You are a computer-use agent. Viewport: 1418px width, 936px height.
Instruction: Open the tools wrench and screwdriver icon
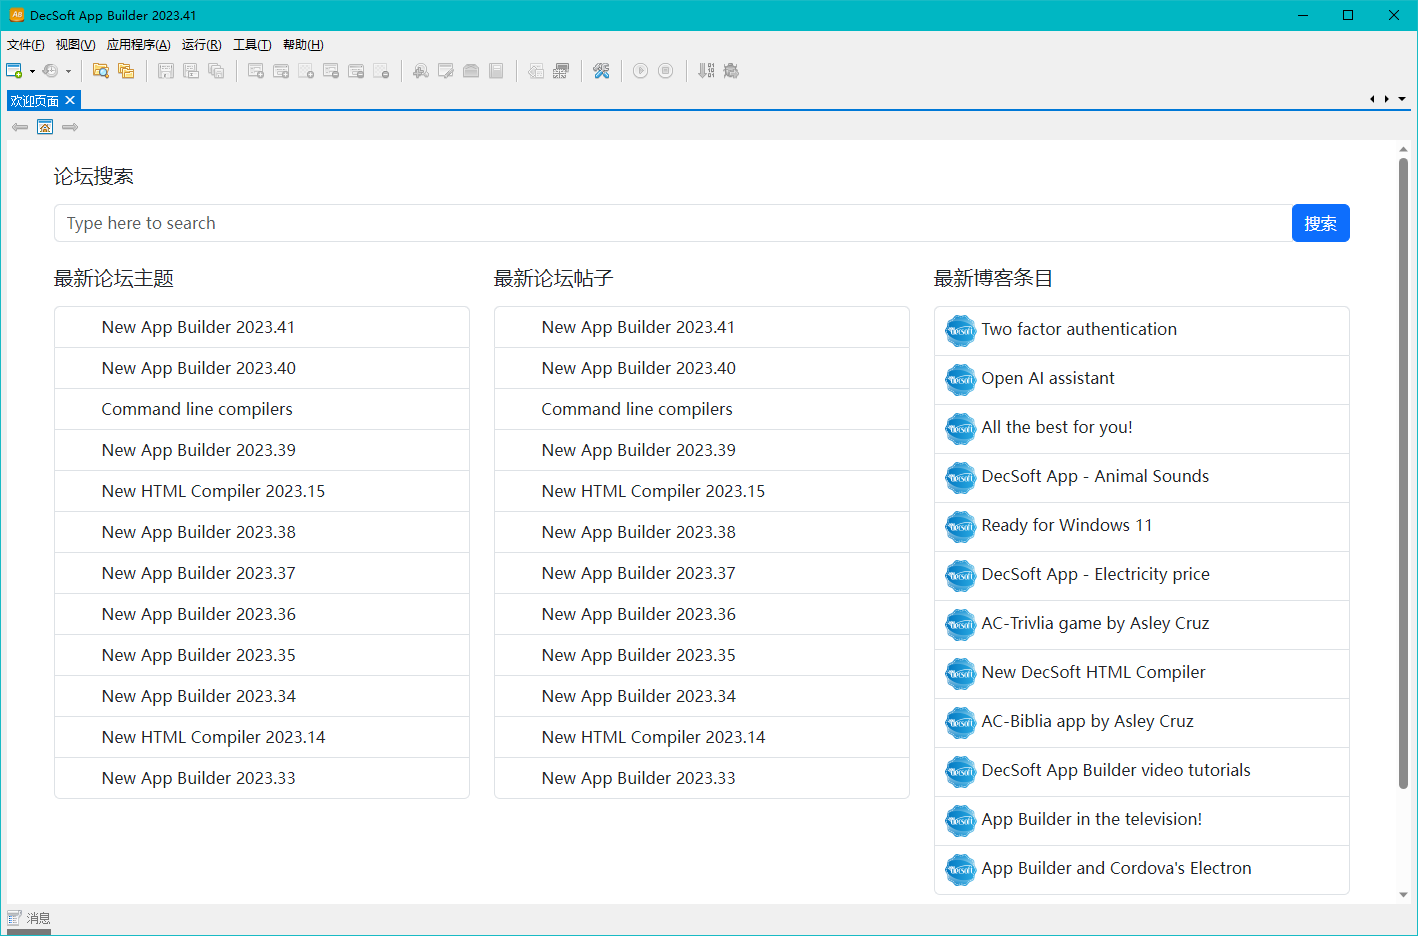point(601,71)
